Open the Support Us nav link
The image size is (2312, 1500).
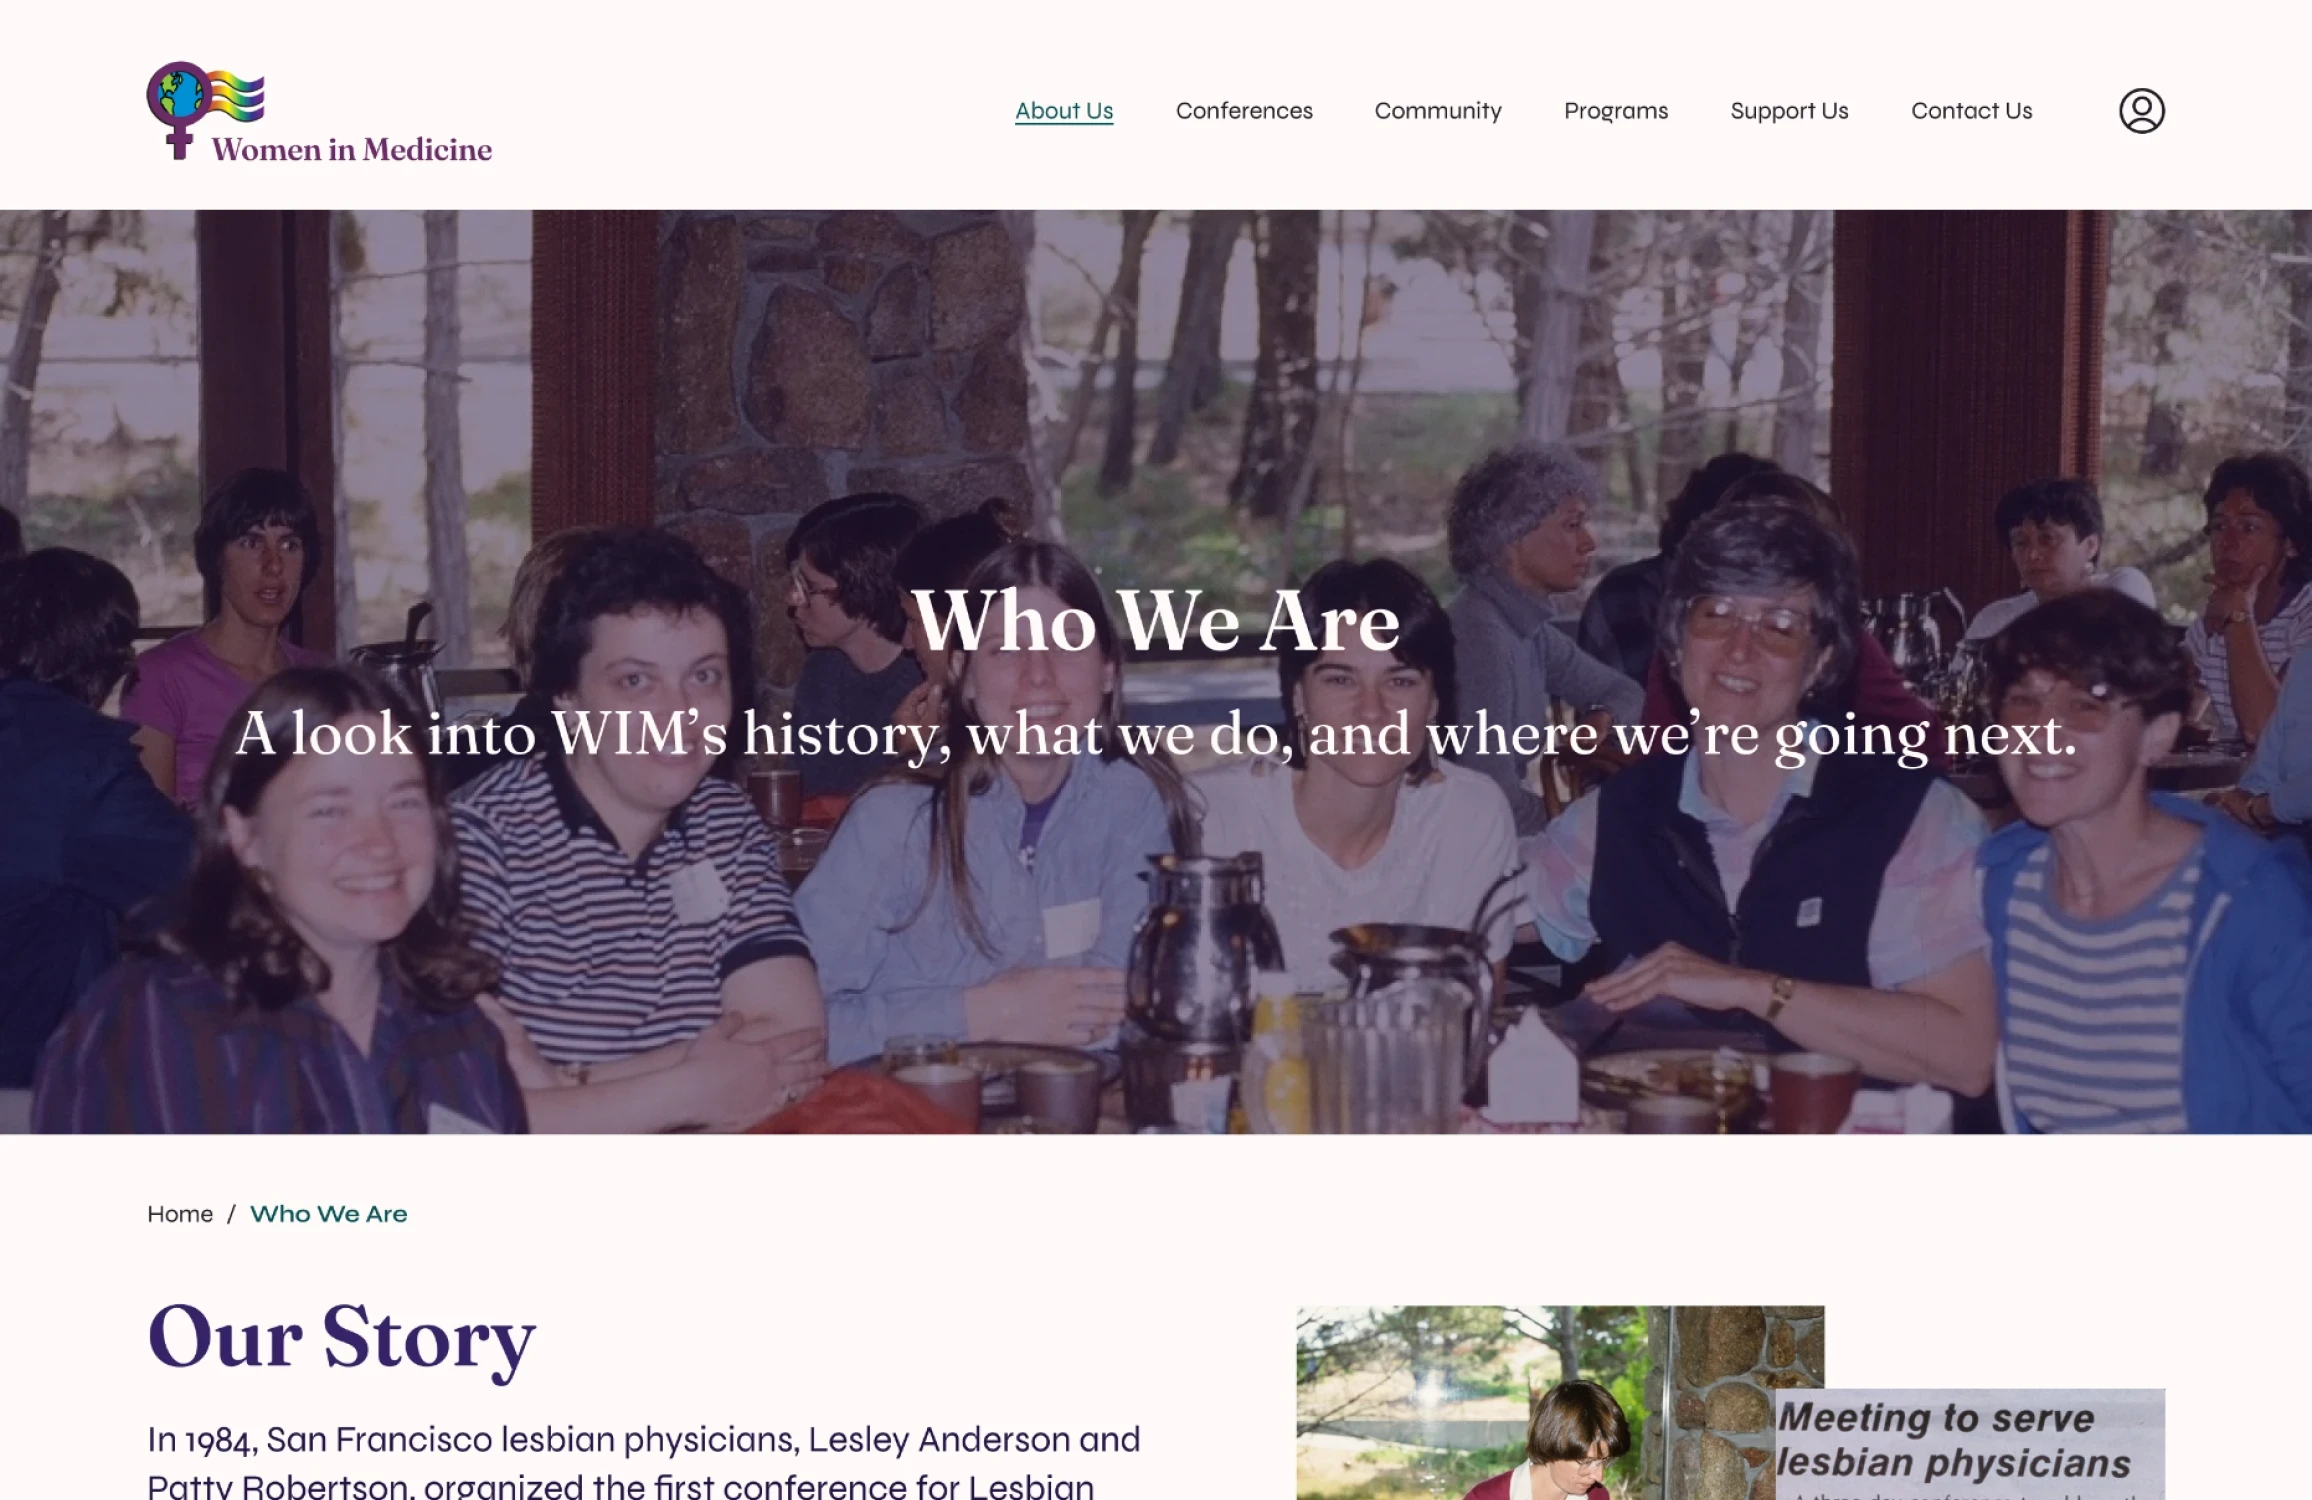coord(1789,111)
